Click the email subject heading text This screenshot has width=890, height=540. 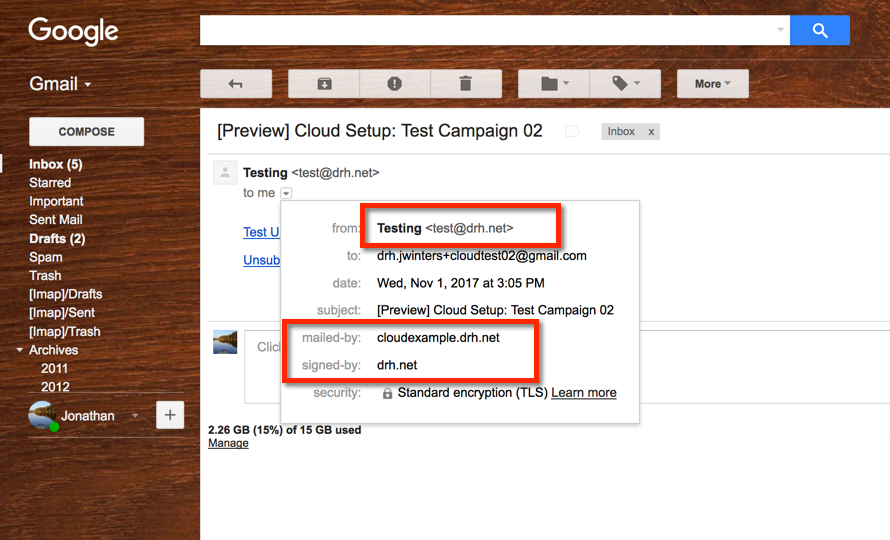(380, 131)
